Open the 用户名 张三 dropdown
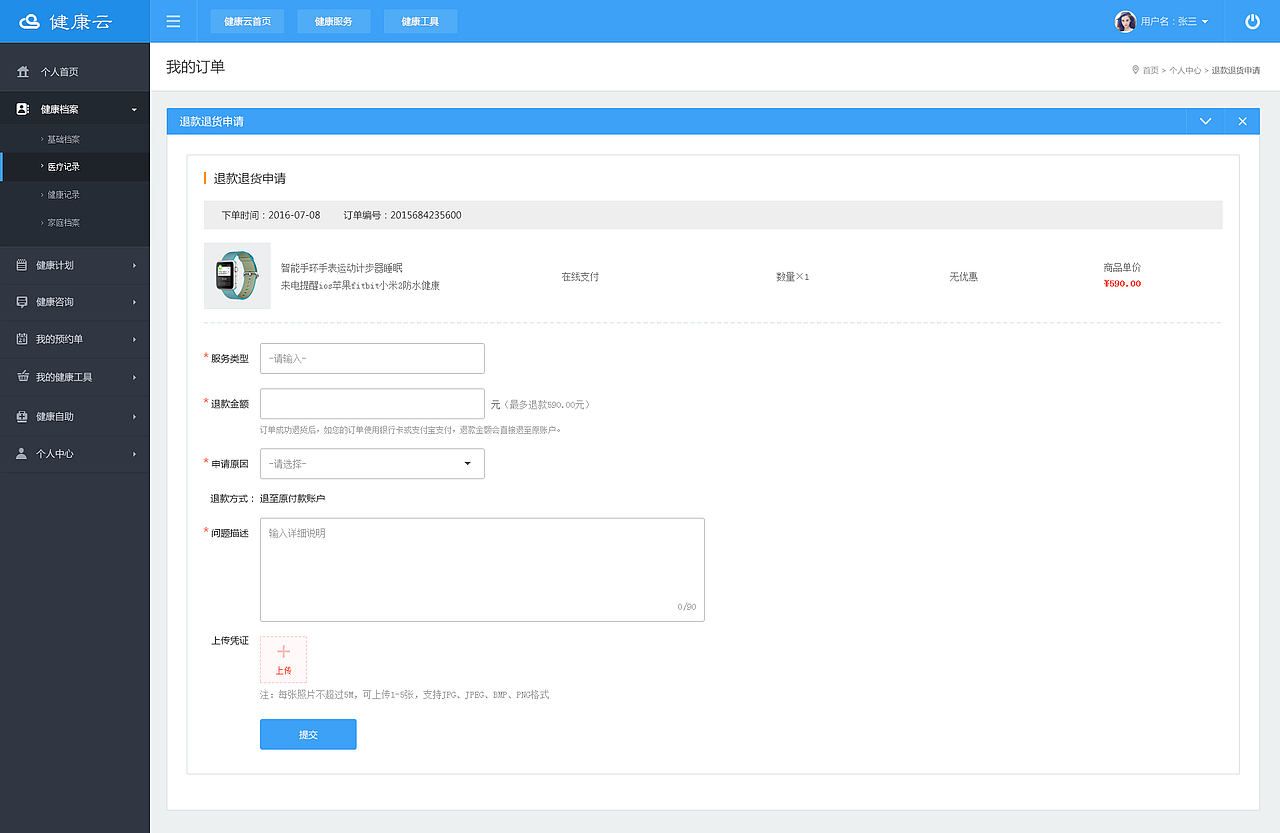The image size is (1280, 833). tap(1175, 21)
